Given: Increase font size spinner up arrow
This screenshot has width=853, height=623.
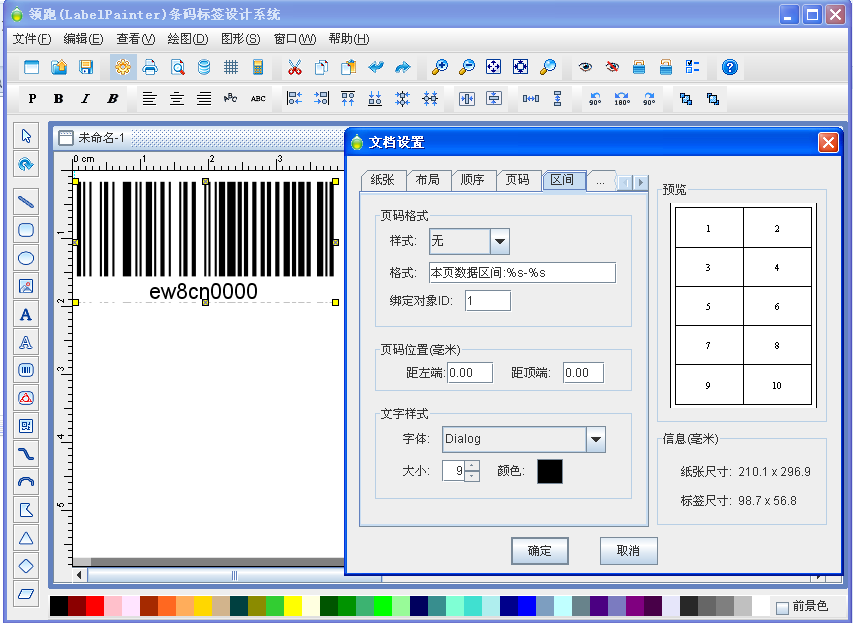Looking at the screenshot, I should point(473,466).
